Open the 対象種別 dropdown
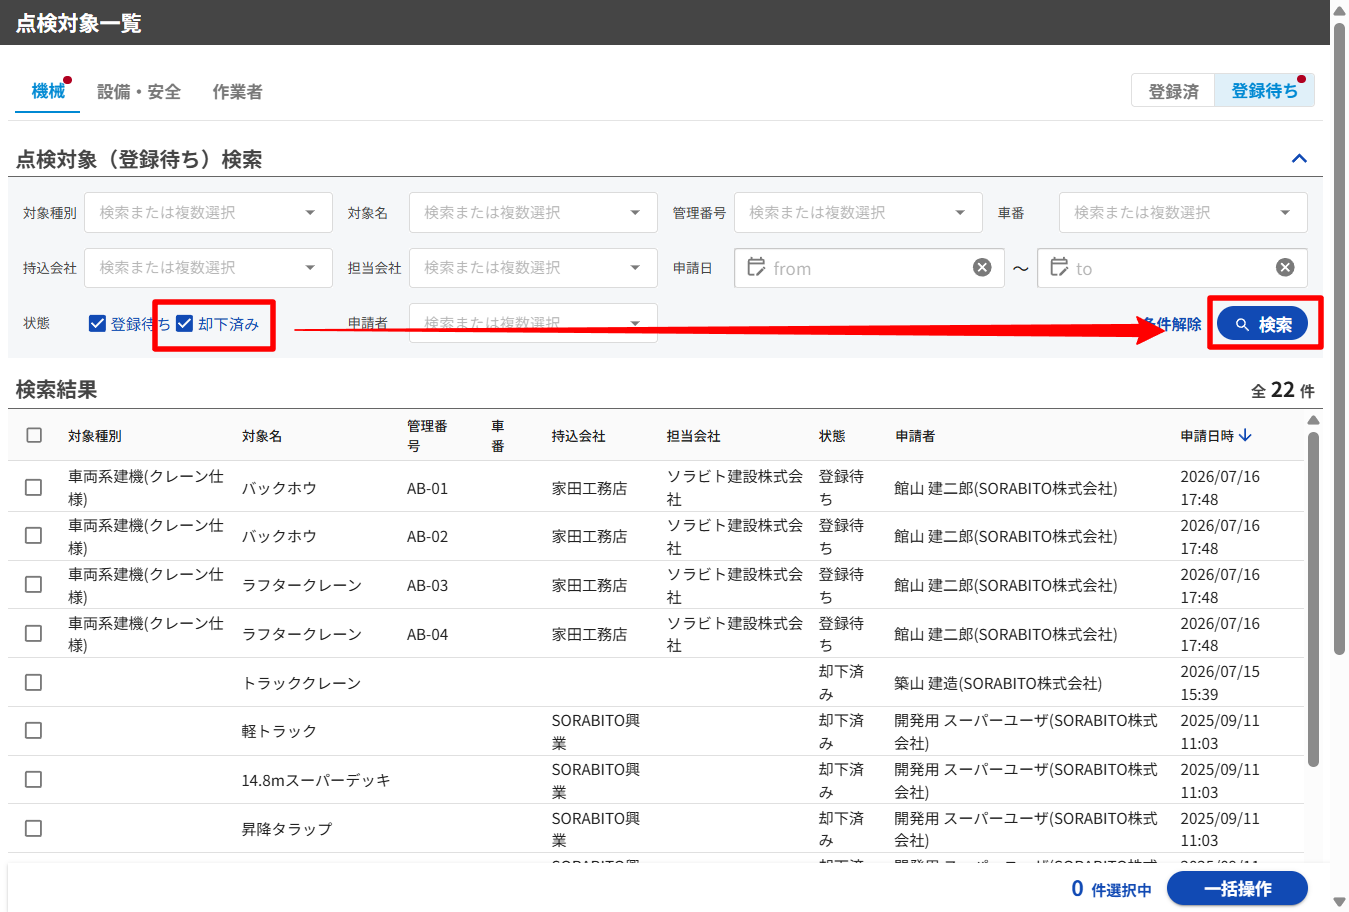Screen dimensions: 1349x912 click(x=208, y=212)
